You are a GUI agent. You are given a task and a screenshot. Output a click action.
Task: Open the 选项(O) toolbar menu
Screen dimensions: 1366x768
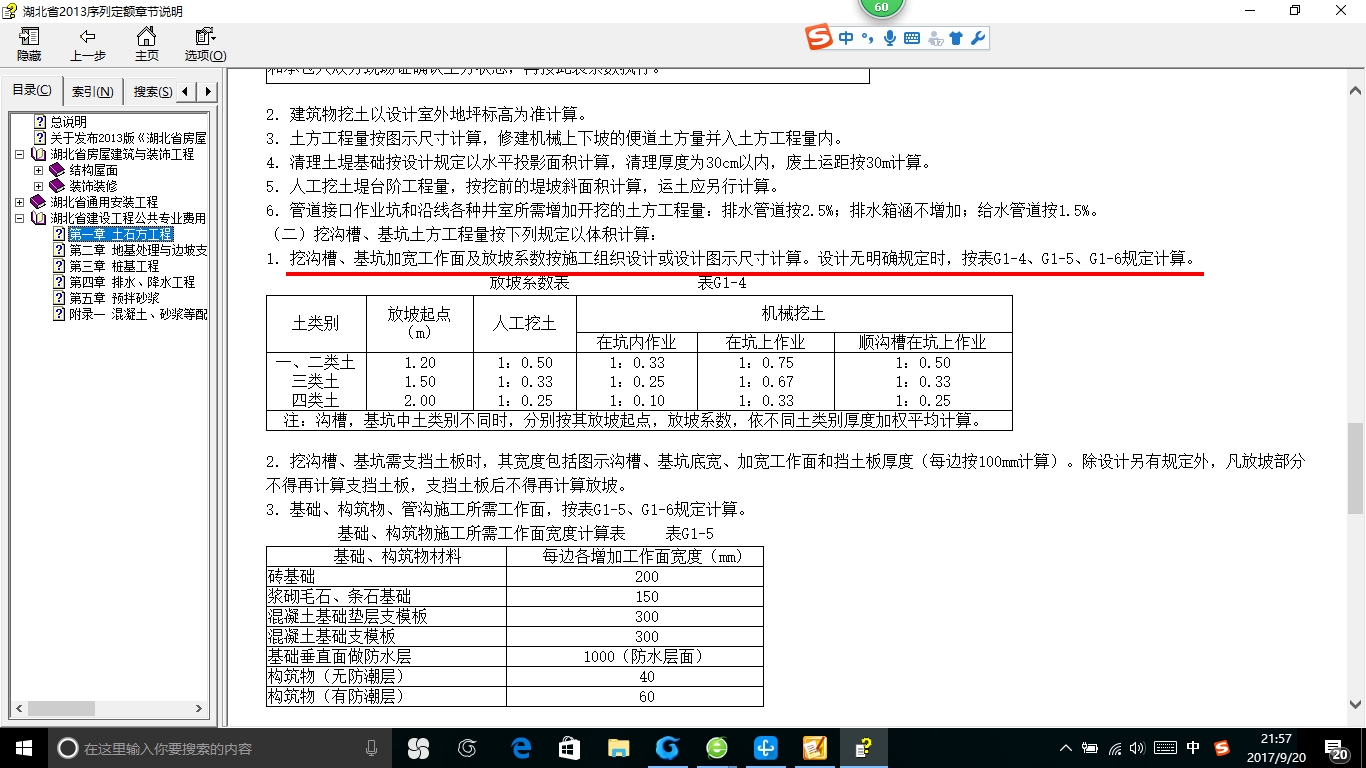point(205,45)
